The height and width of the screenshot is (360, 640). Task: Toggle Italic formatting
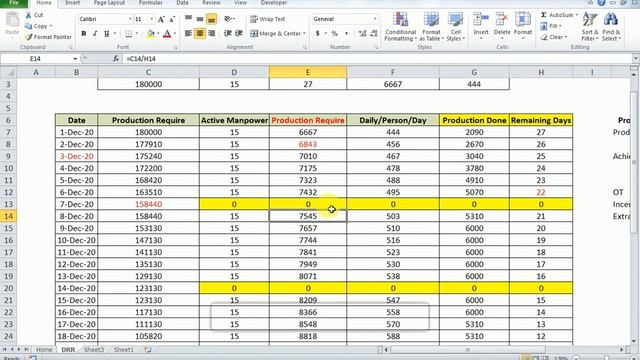point(95,33)
